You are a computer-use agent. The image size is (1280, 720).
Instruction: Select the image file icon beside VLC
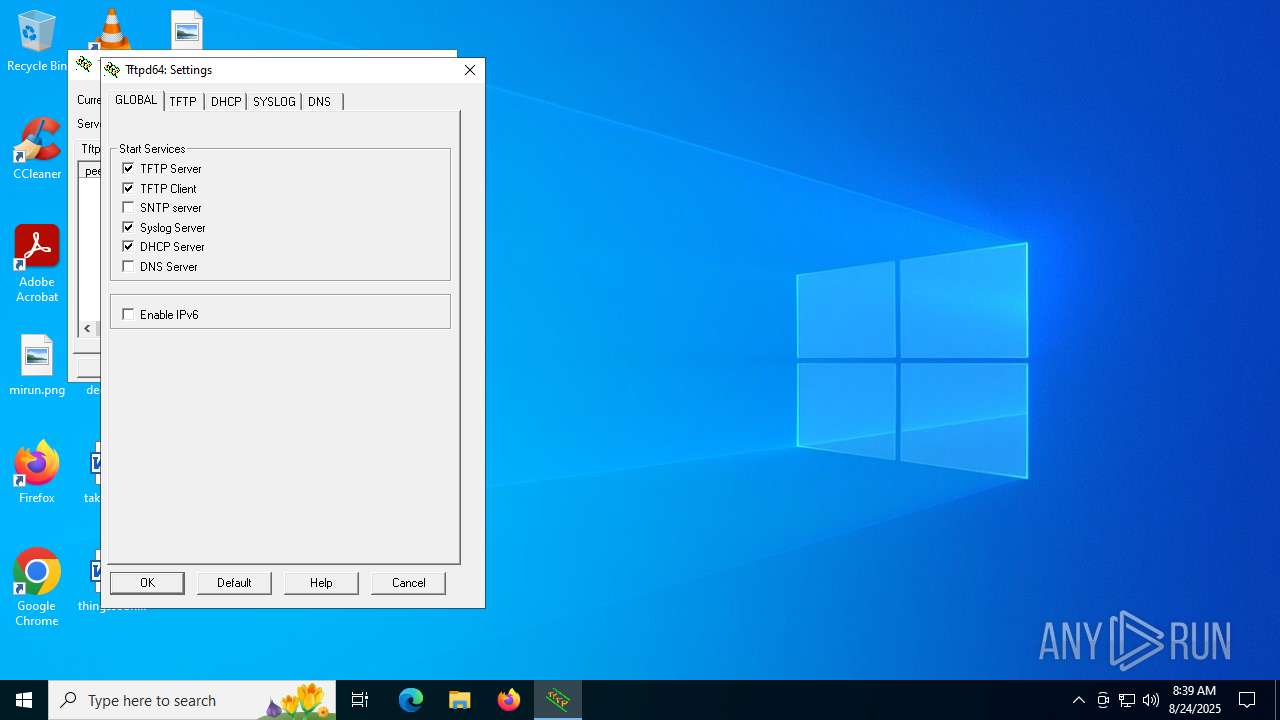pos(187,29)
